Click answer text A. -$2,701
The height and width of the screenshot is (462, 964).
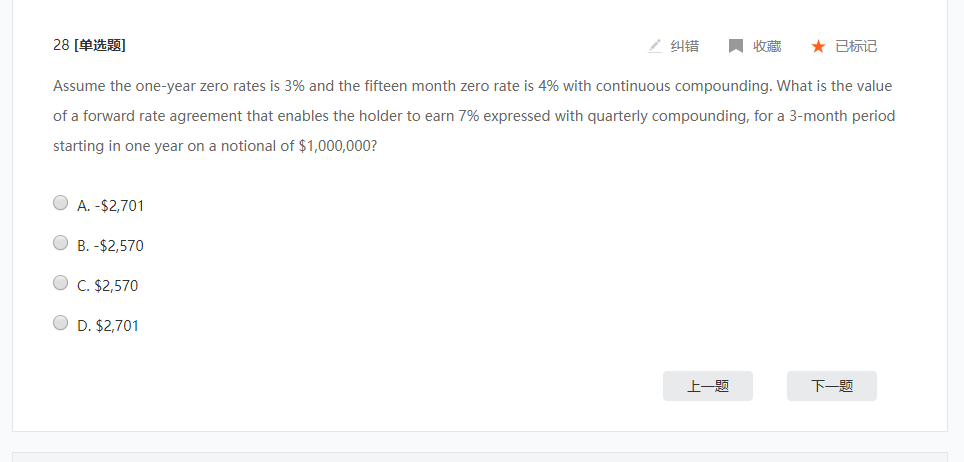click(111, 205)
